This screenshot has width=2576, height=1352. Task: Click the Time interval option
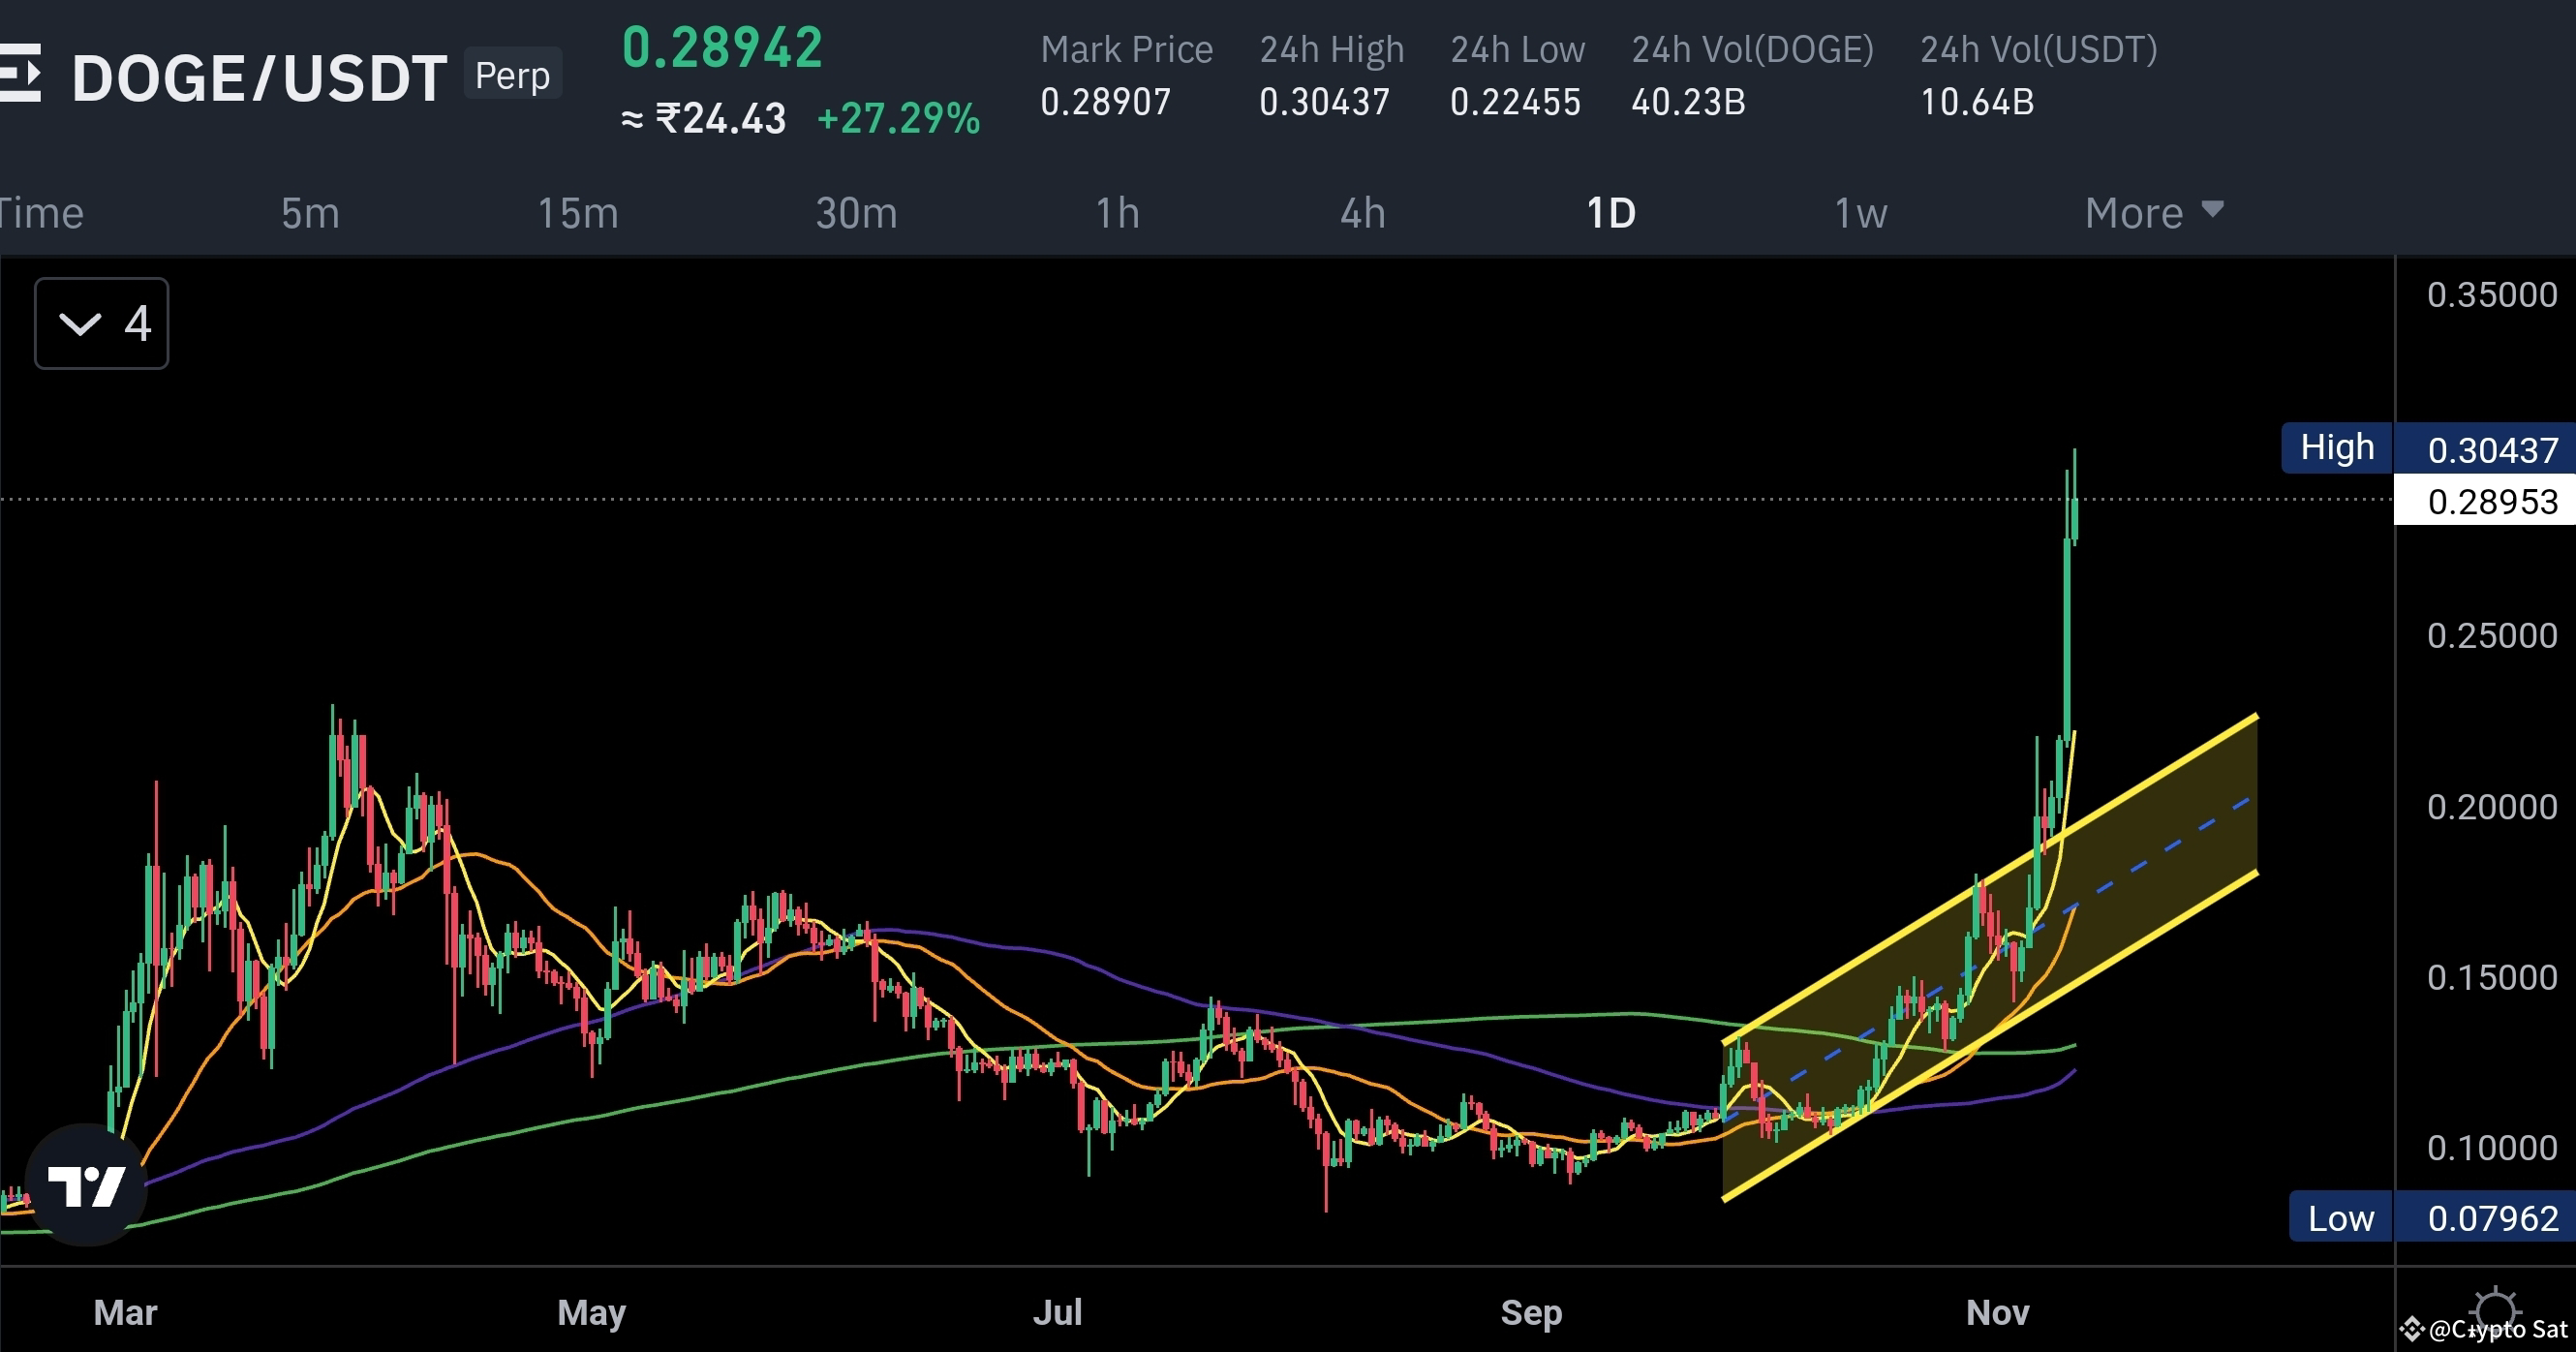[40, 212]
